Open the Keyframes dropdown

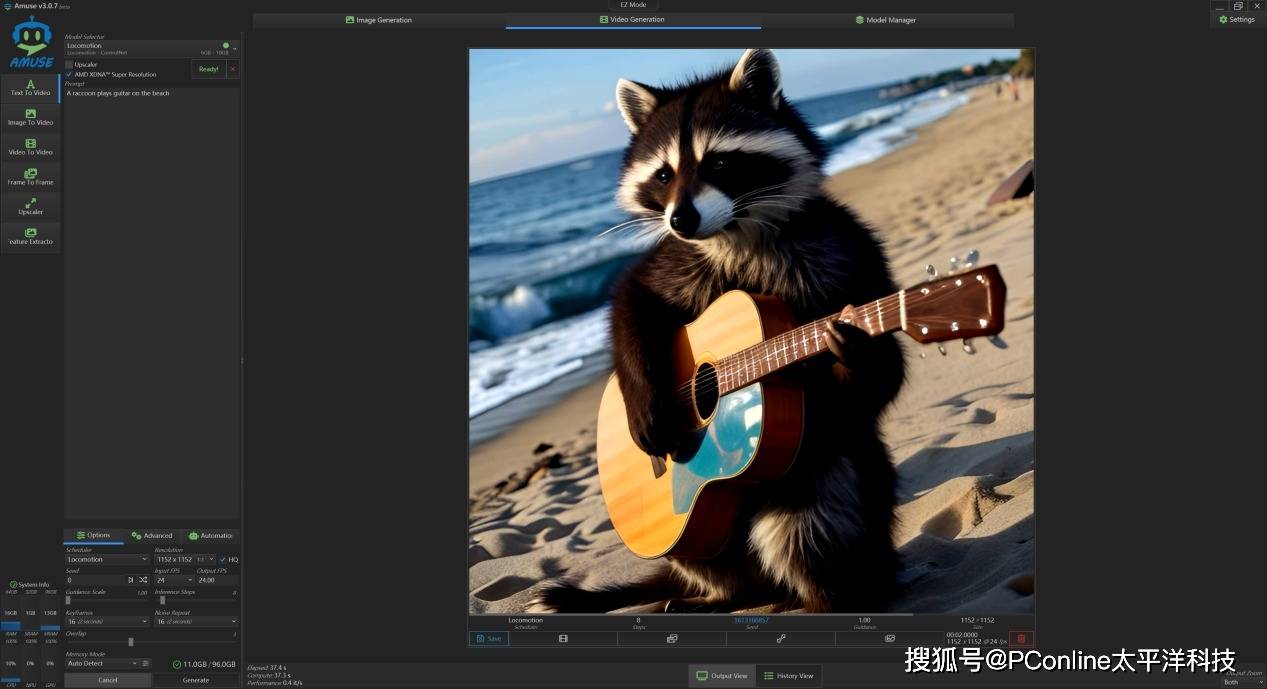(107, 622)
